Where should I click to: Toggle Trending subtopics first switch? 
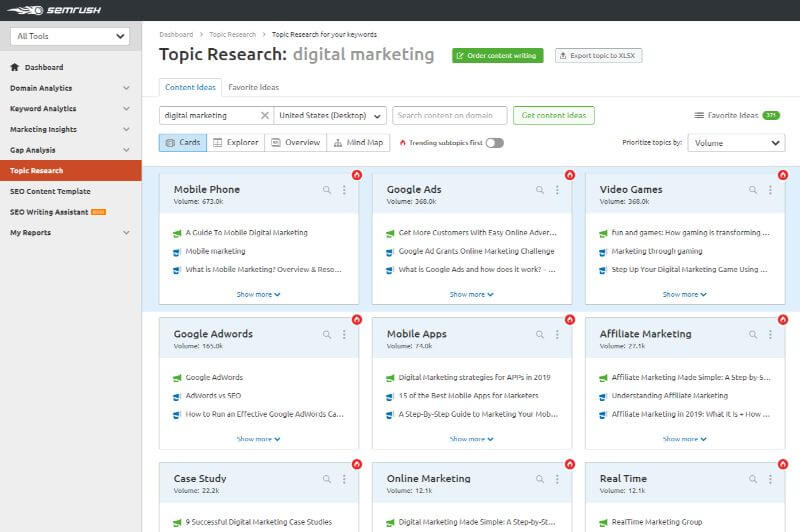[494, 143]
